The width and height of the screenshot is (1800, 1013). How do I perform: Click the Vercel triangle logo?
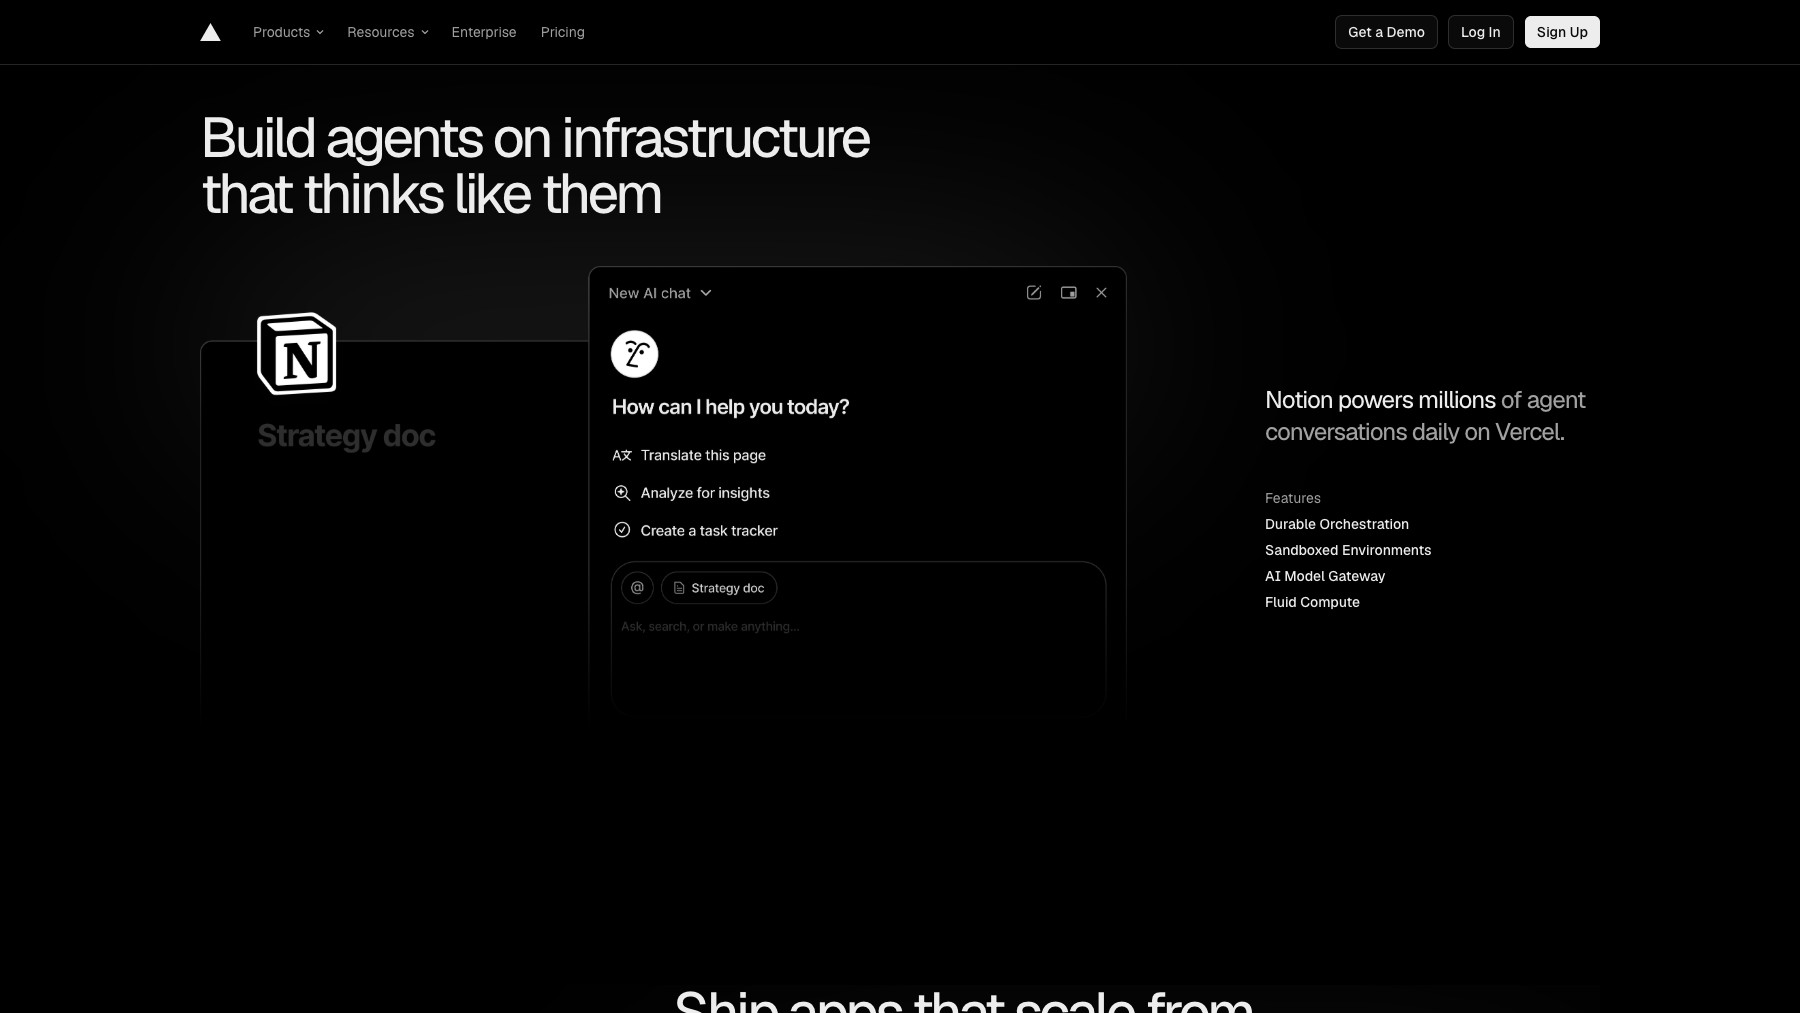point(210,32)
